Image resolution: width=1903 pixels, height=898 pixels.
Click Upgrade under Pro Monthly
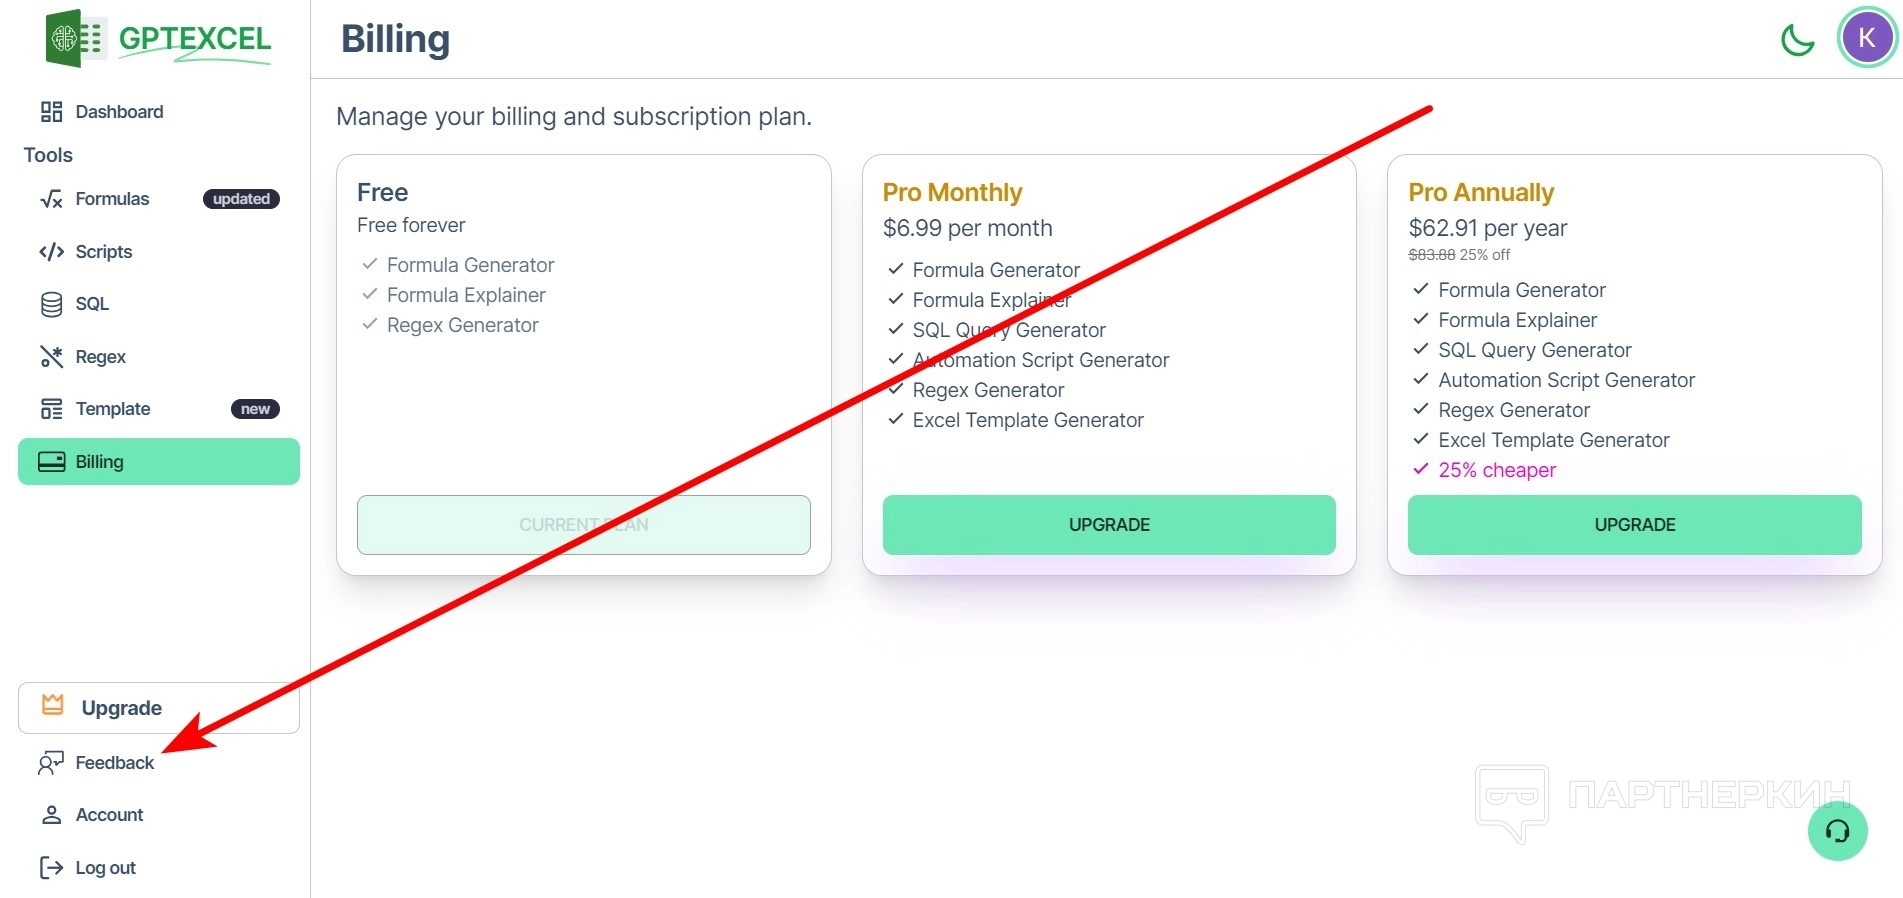pyautogui.click(x=1109, y=525)
